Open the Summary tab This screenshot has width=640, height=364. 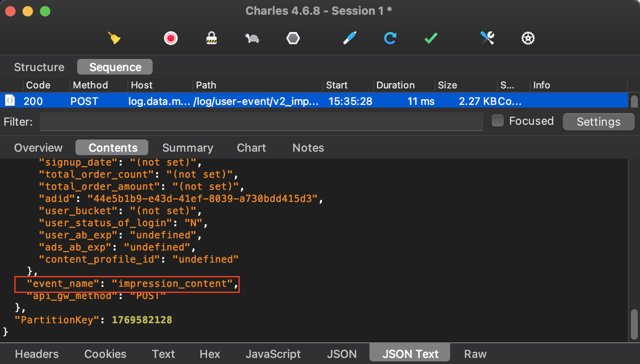click(x=188, y=148)
